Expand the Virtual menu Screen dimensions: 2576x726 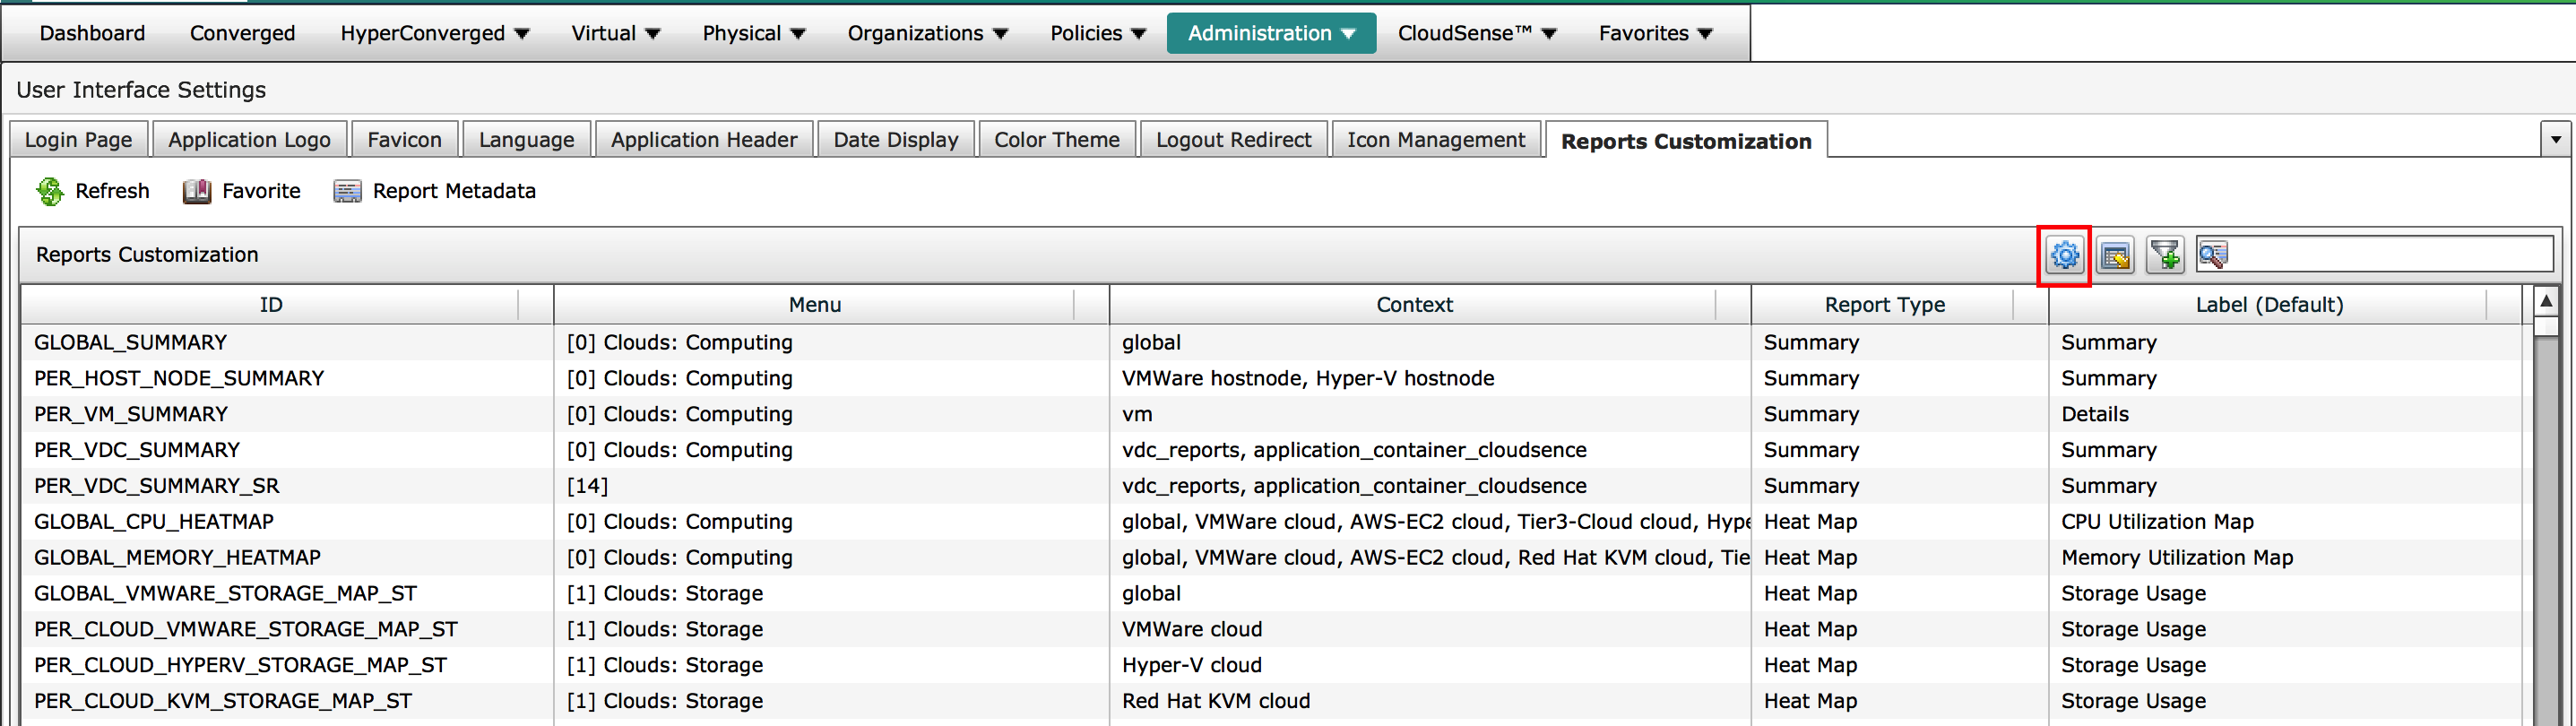point(615,33)
